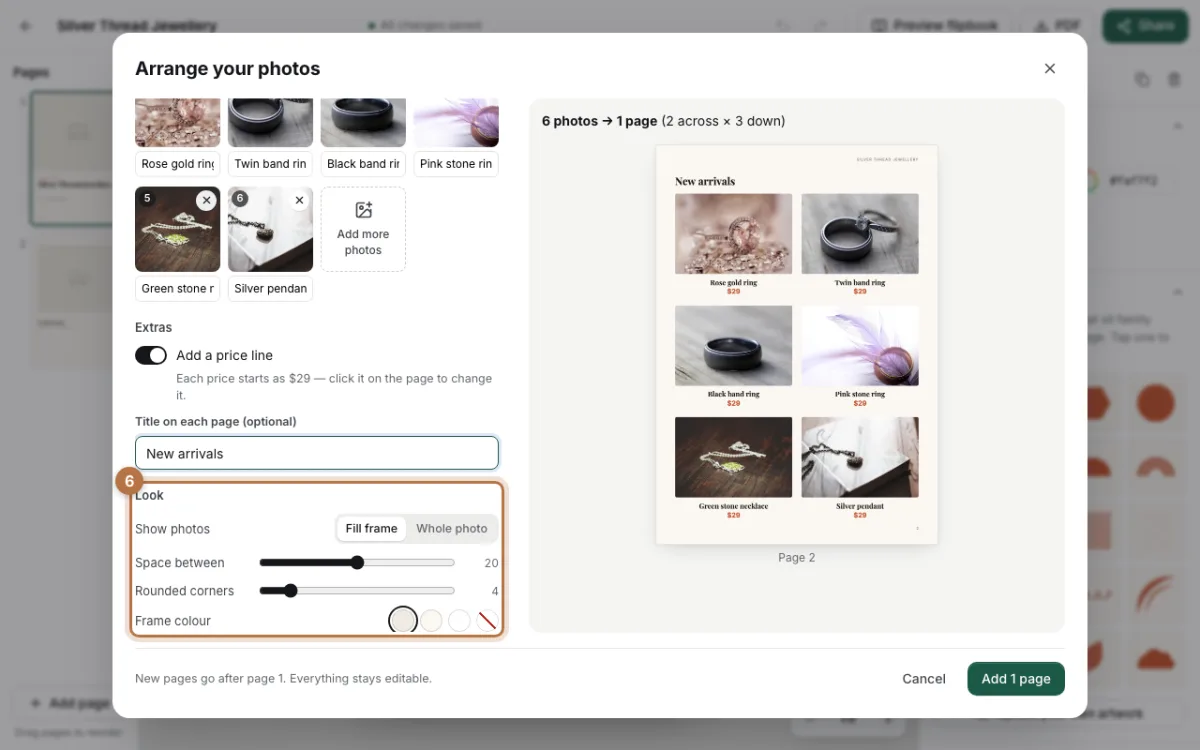
Task: Click the Pink stone ring photo in preview
Action: 860,345
